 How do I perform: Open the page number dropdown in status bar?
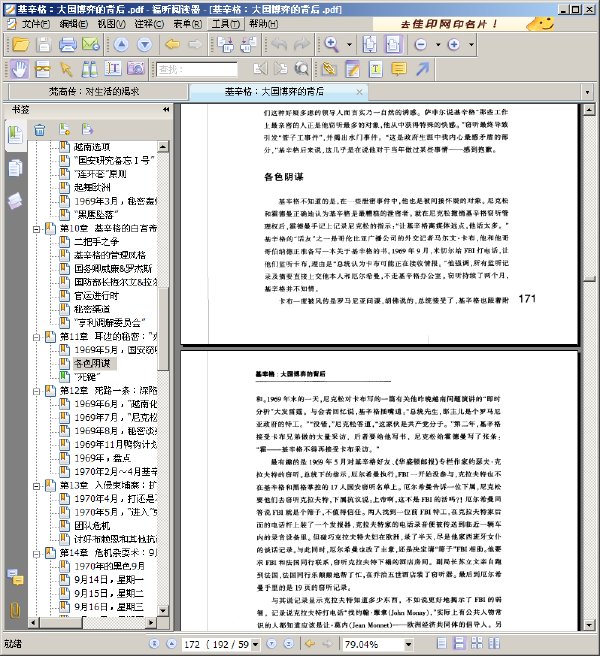(255, 644)
